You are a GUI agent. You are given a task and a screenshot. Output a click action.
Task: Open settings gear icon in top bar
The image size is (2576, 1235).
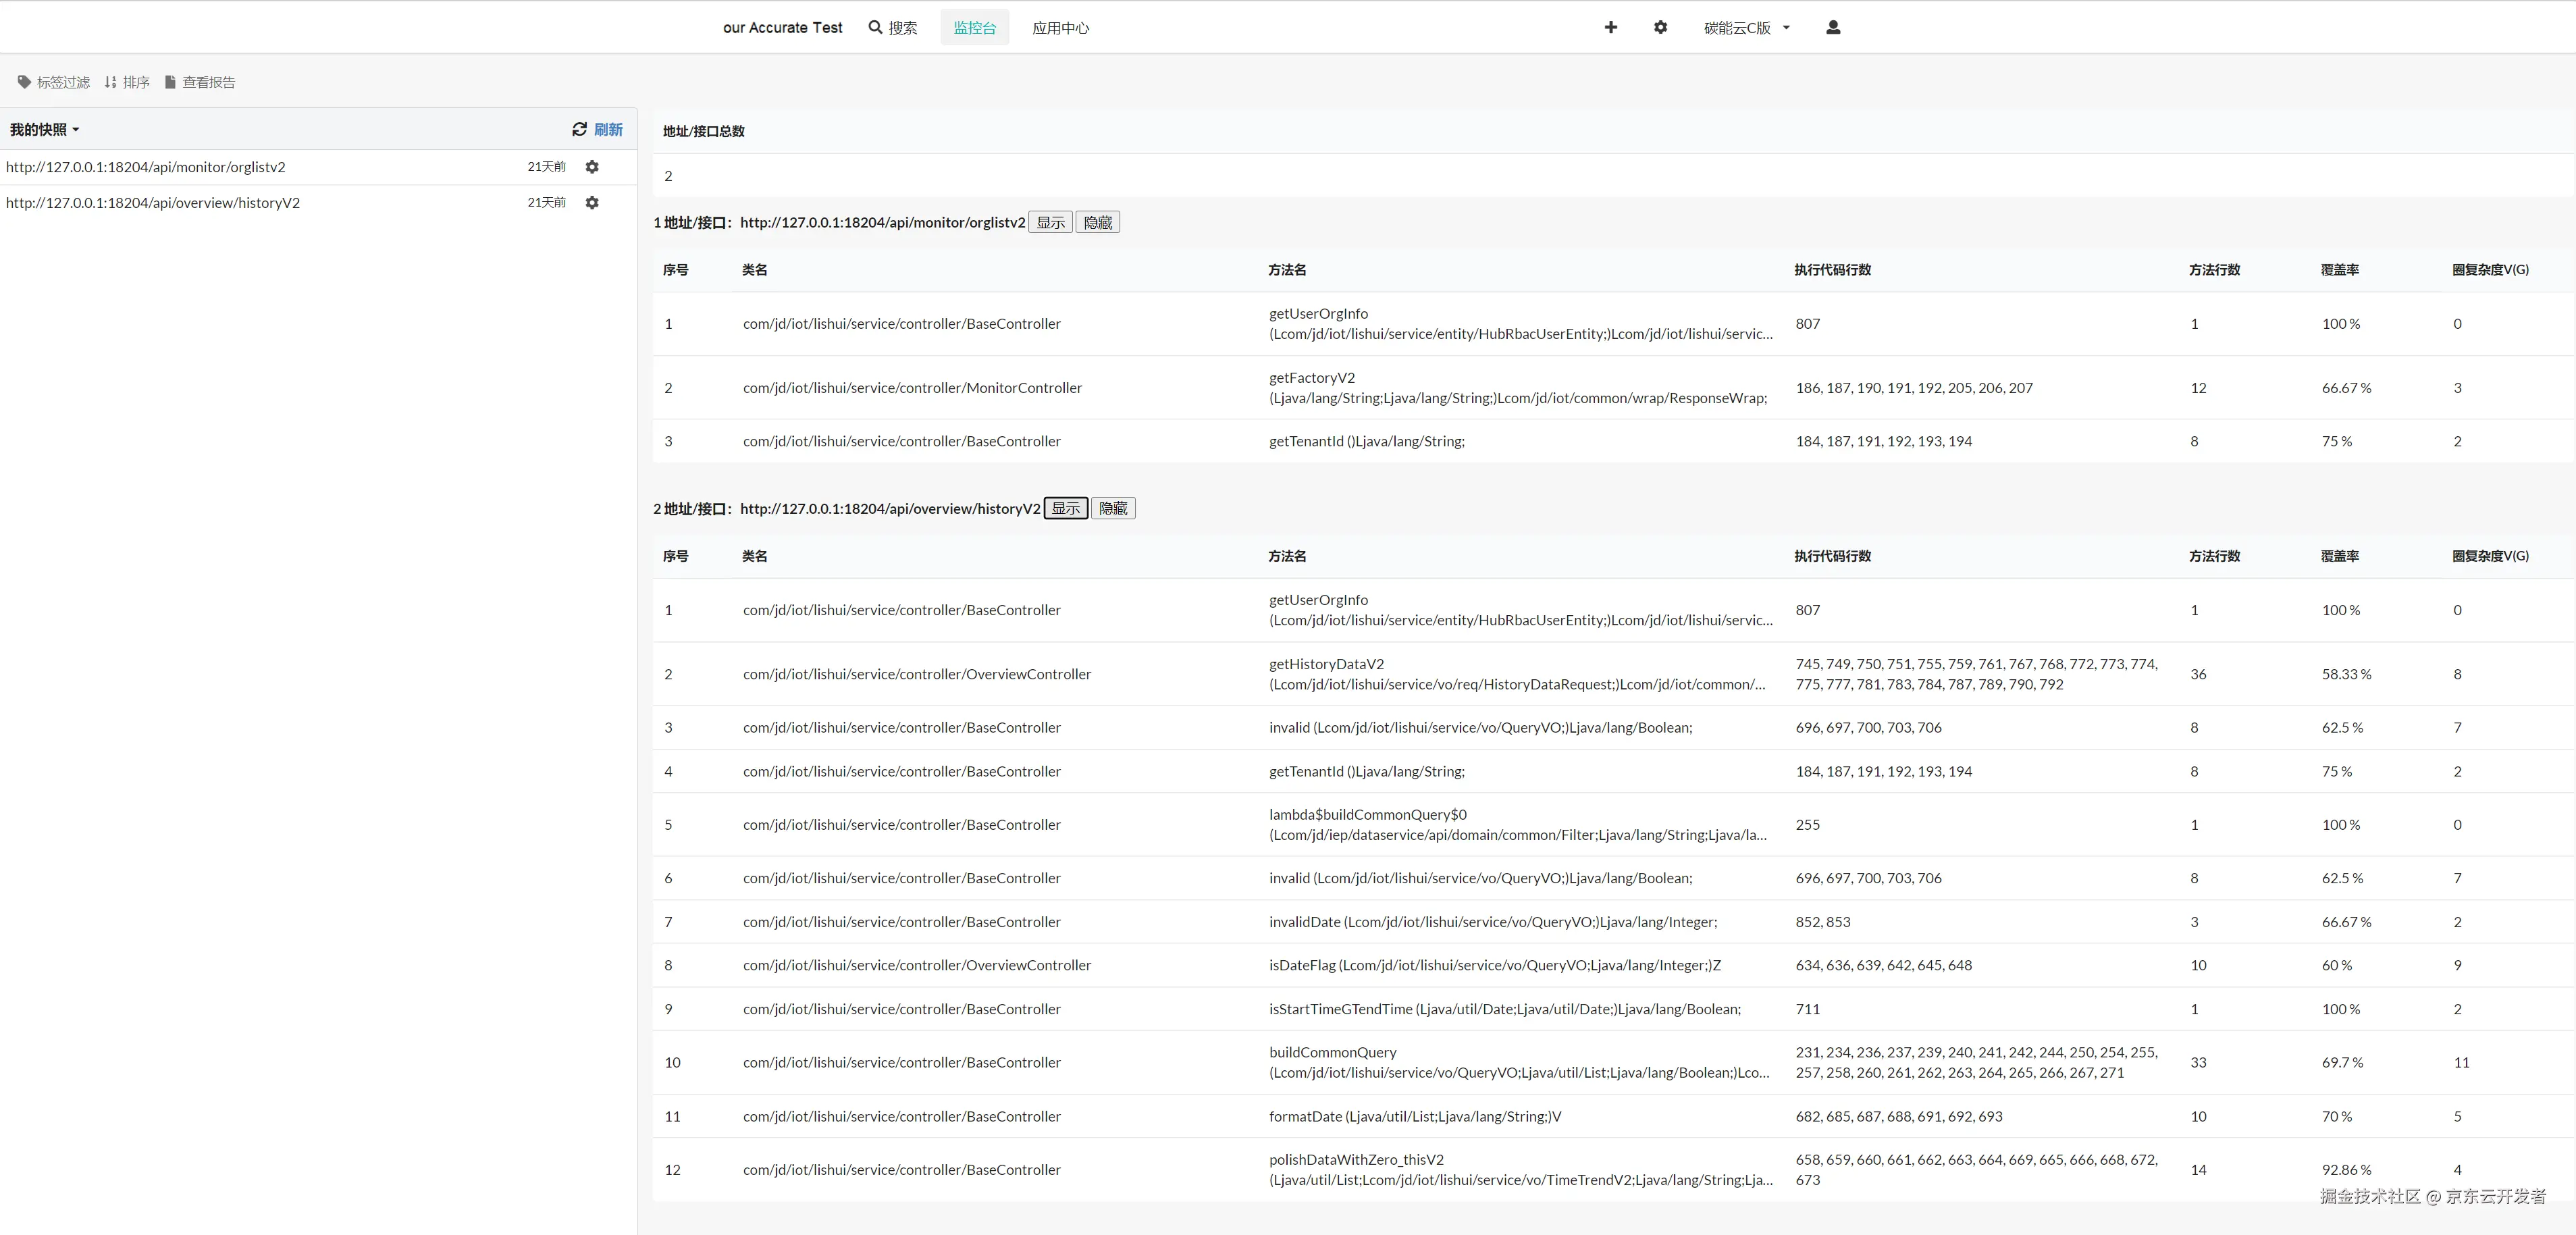tap(1660, 28)
